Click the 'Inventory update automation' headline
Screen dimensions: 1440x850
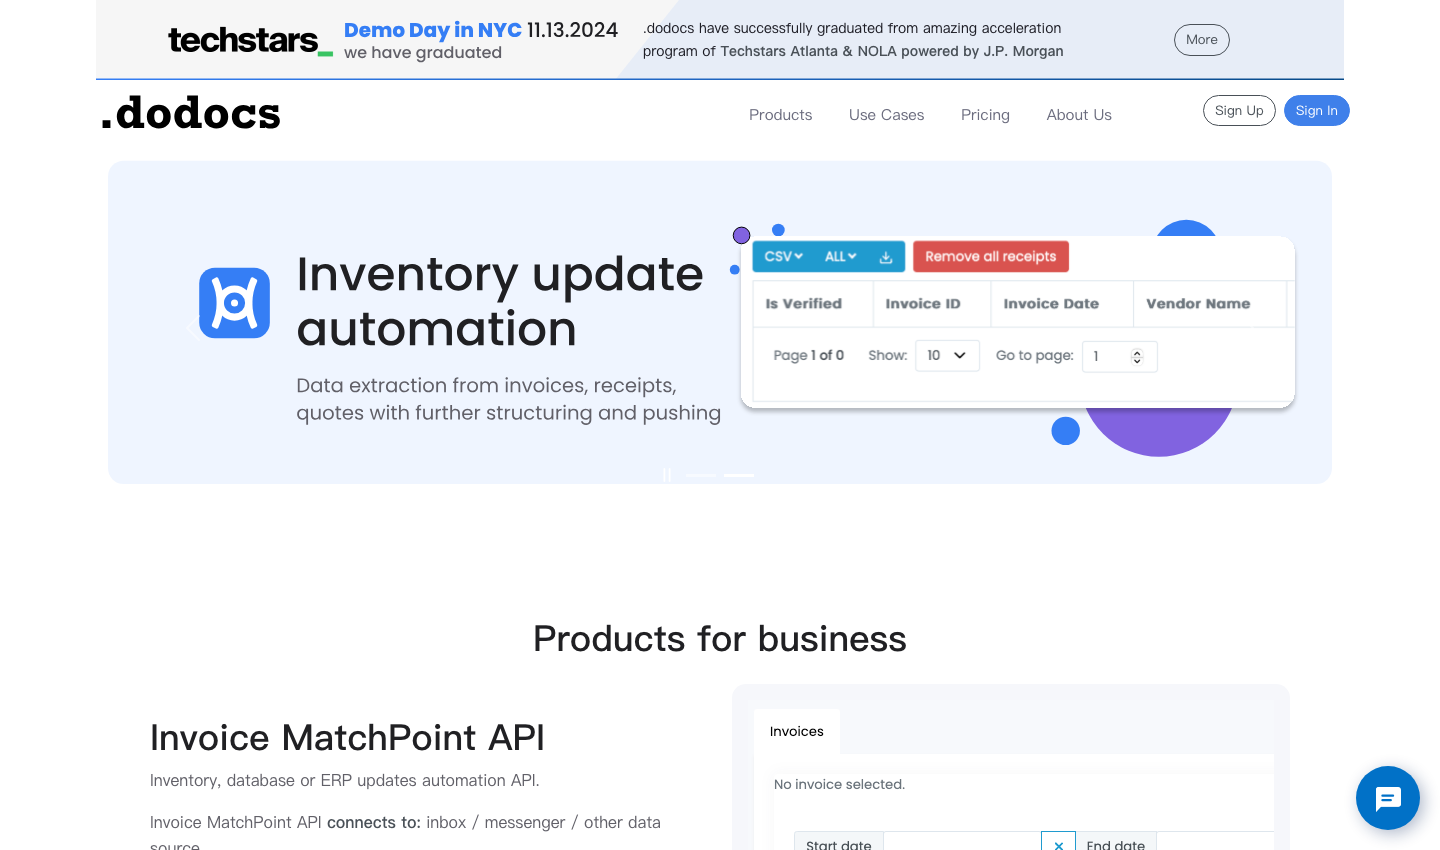coord(500,301)
